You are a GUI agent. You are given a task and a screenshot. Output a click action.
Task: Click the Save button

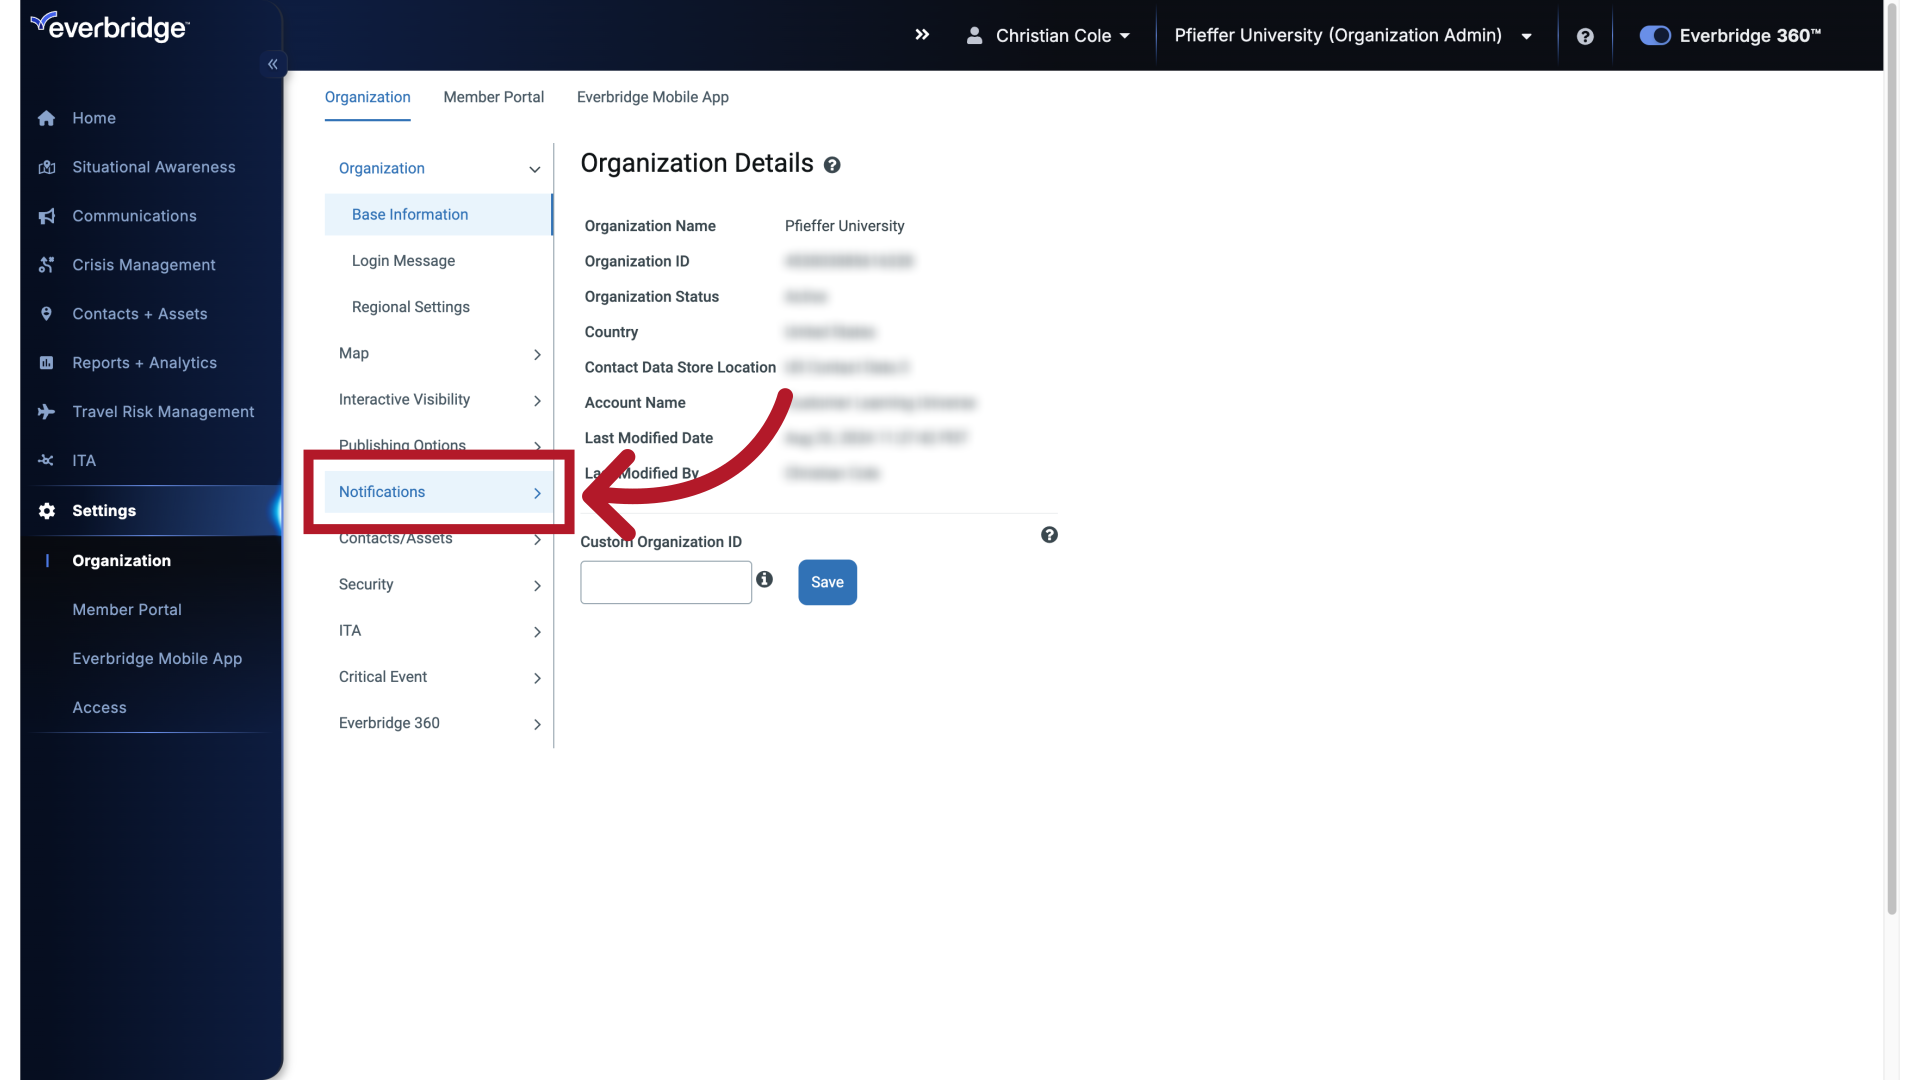click(x=827, y=582)
